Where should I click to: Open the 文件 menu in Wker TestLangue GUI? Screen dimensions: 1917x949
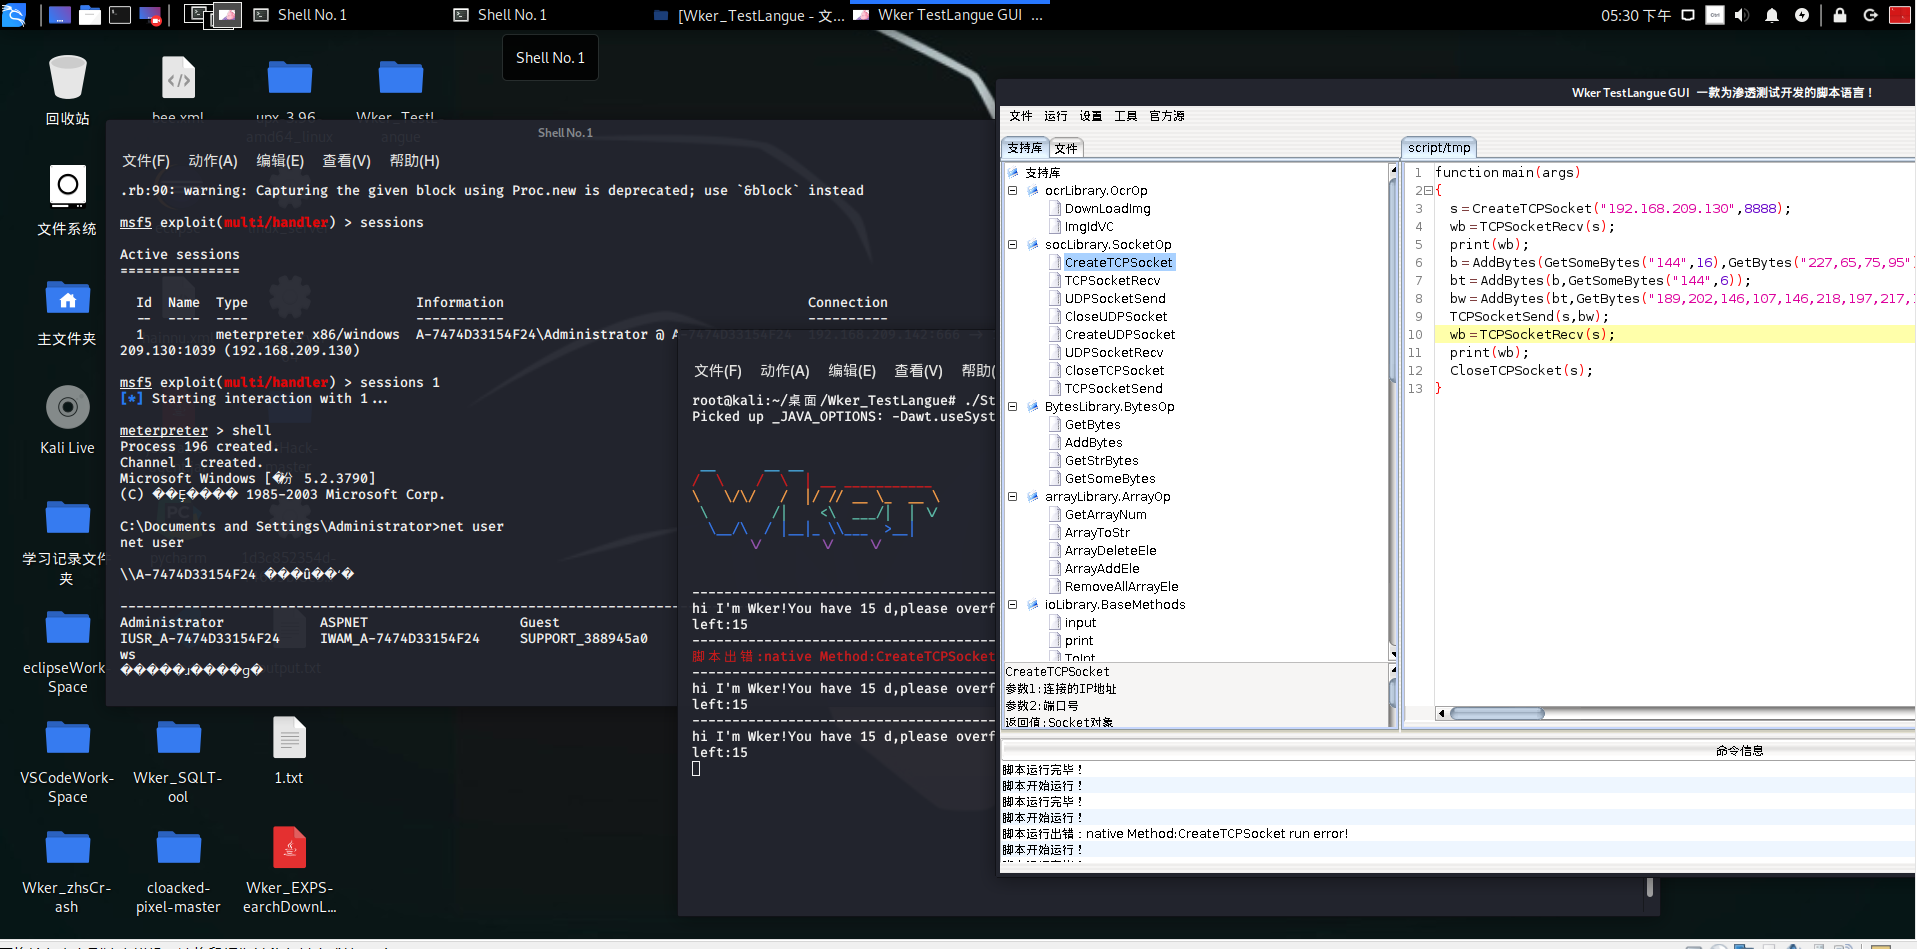point(1020,116)
